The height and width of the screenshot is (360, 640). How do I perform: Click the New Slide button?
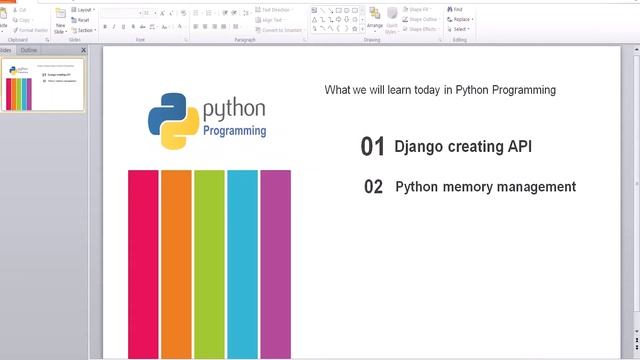click(60, 21)
